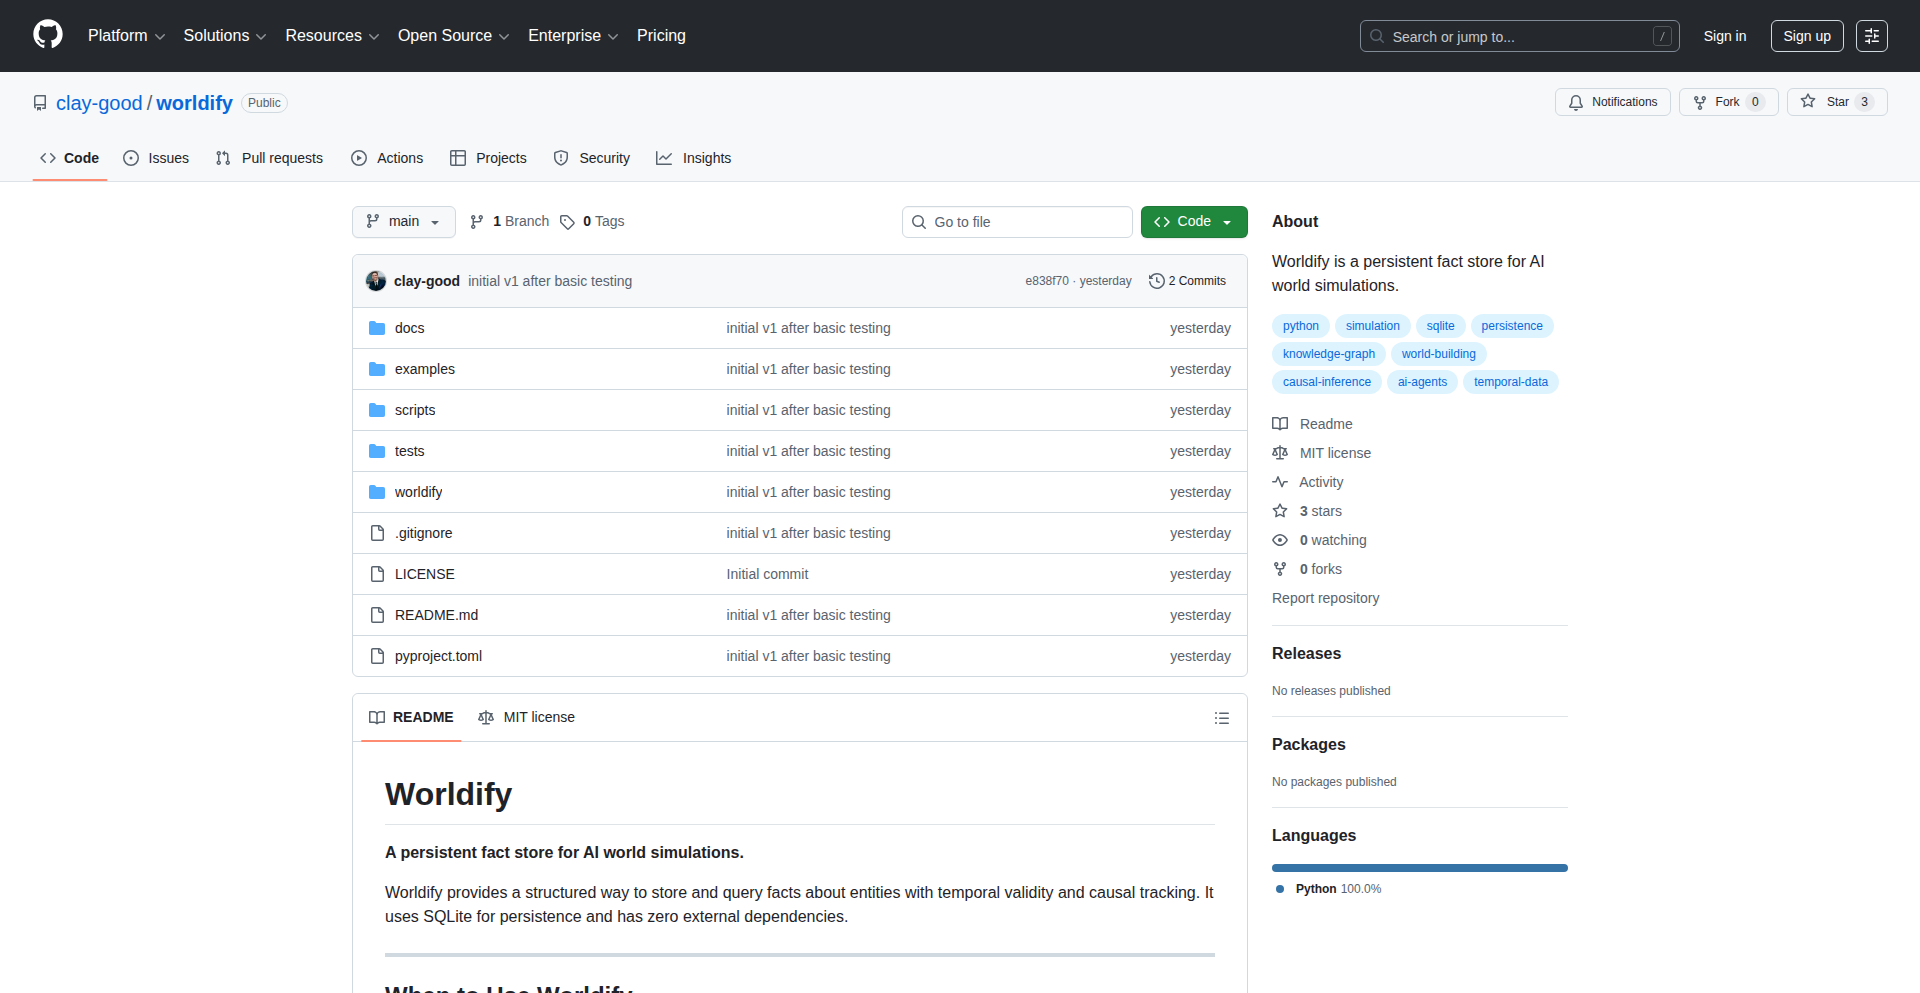Expand the green Code dropdown button
Screen dimensions: 1920x993
pyautogui.click(x=1193, y=222)
